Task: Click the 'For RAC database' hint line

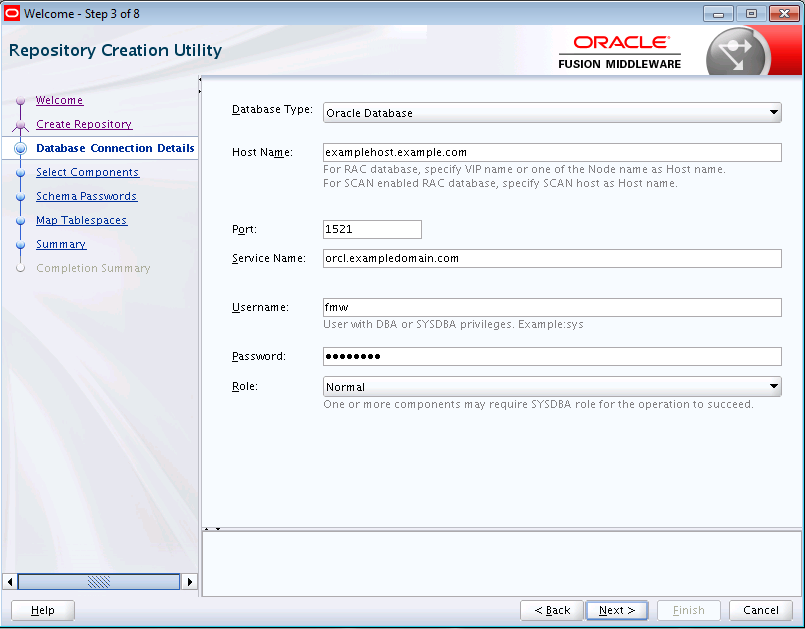Action: [524, 169]
